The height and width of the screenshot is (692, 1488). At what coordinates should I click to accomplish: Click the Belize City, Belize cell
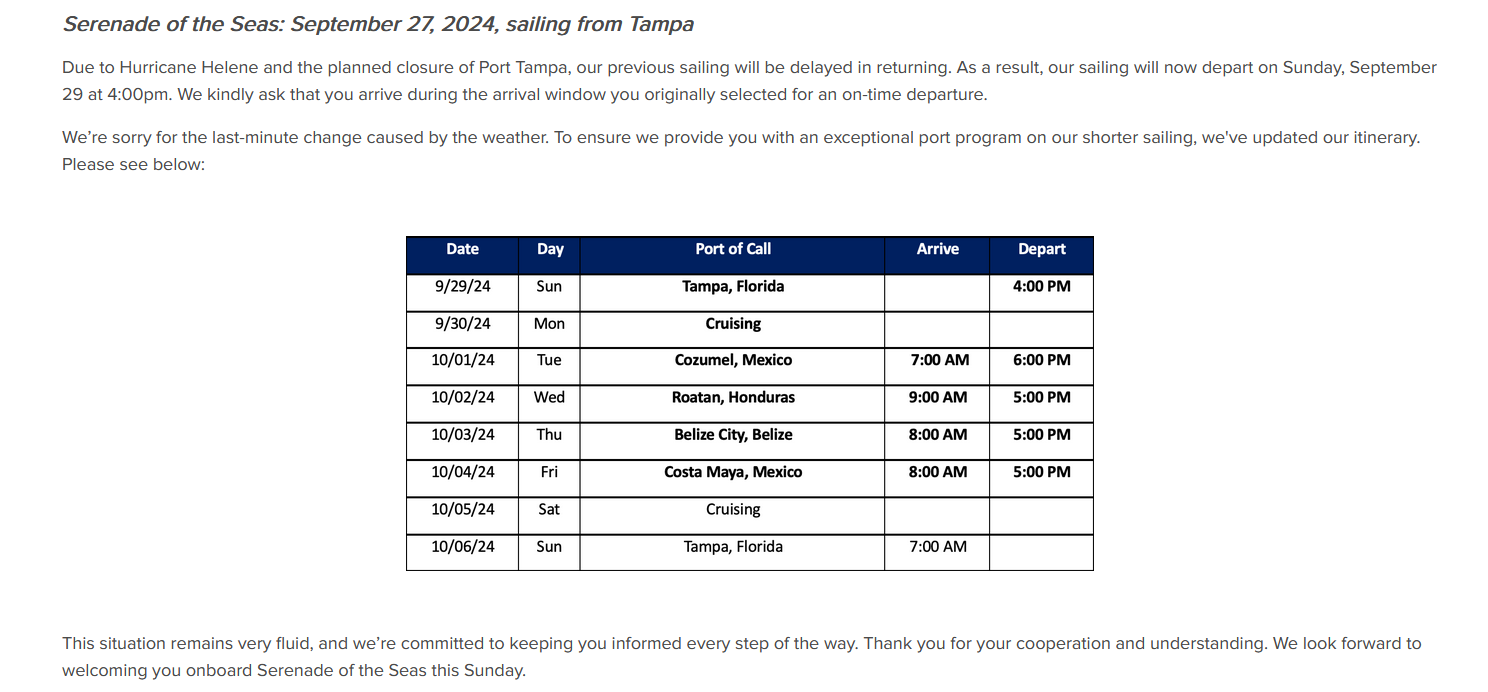[x=732, y=441]
